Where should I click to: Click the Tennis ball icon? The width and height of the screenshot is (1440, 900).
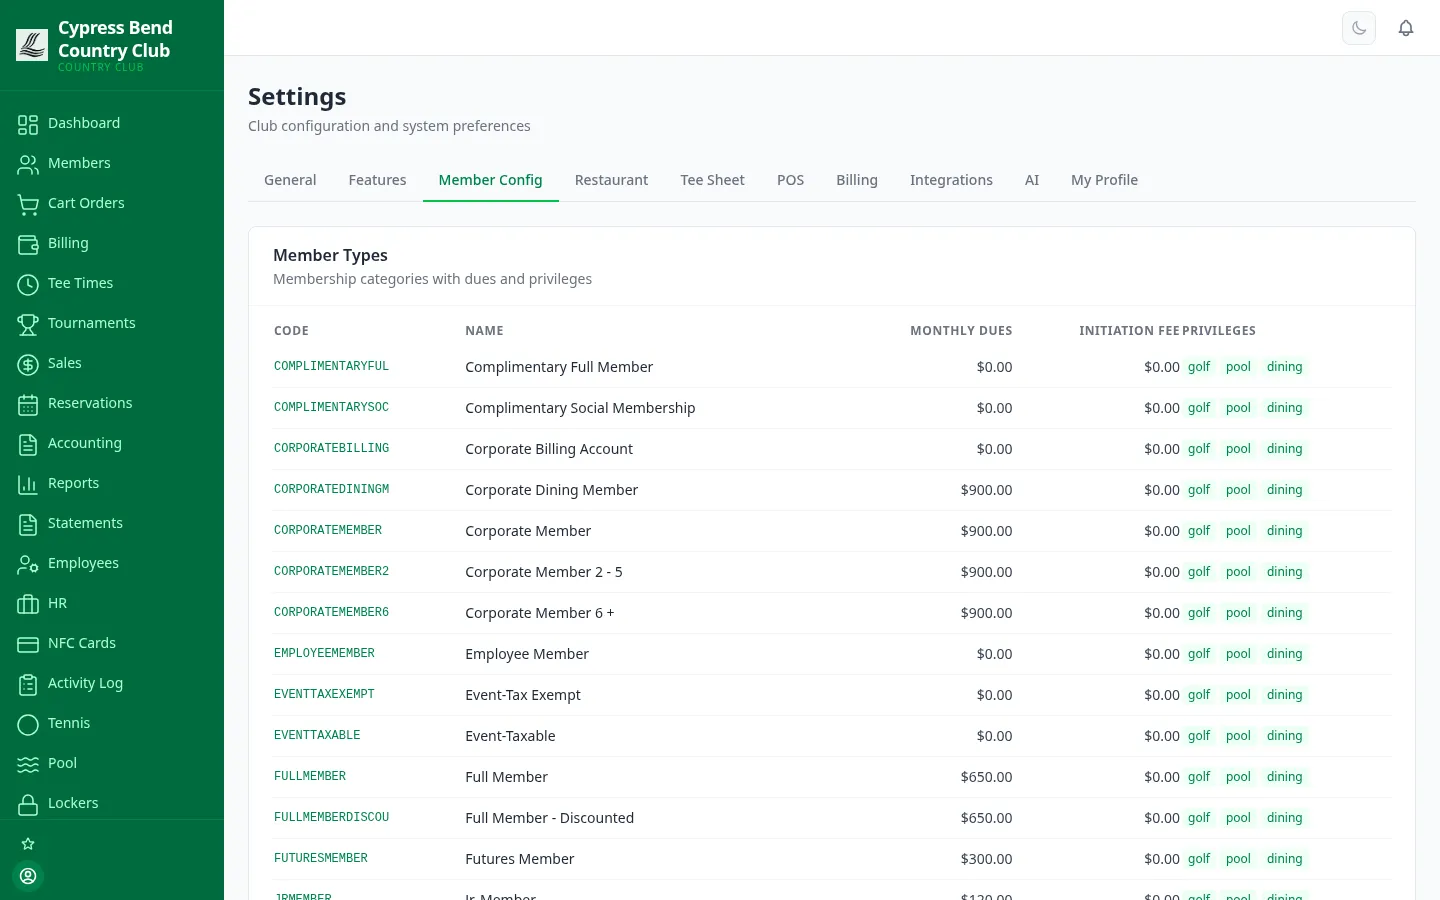28,724
